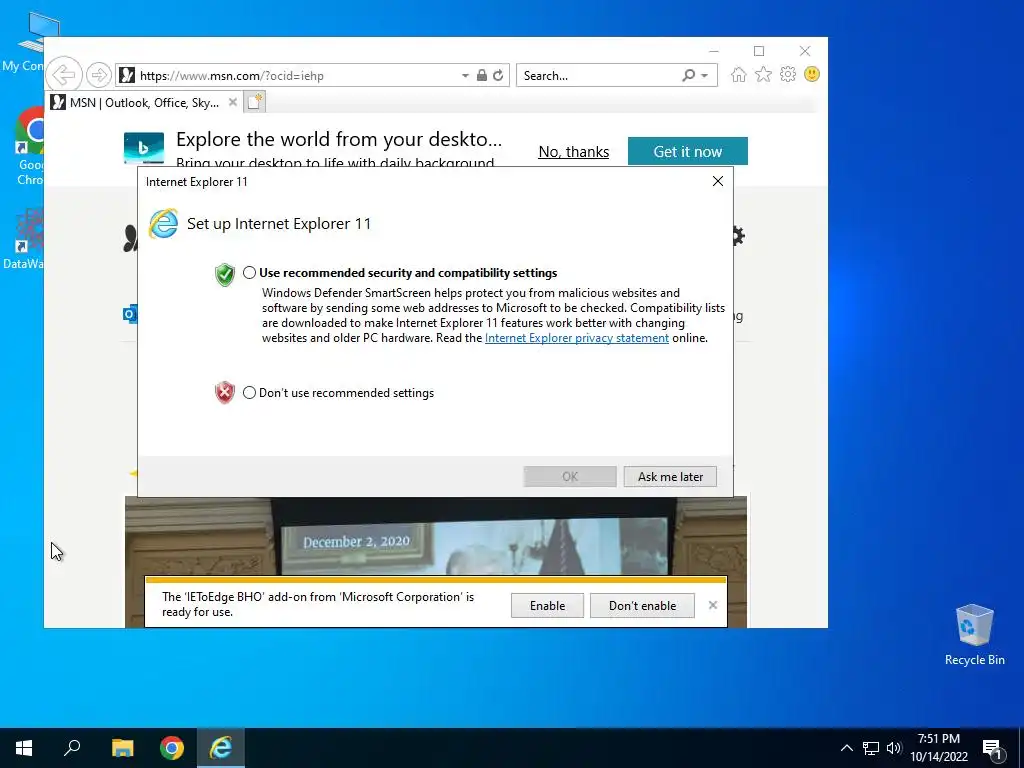
Task: Click the smiley feedback icon
Action: tap(812, 74)
